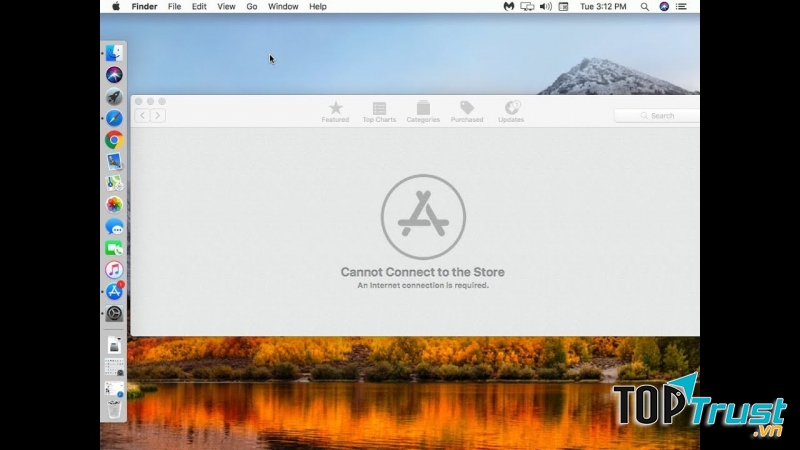The image size is (800, 450).
Task: Open the volume control in menu bar
Action: click(545, 7)
